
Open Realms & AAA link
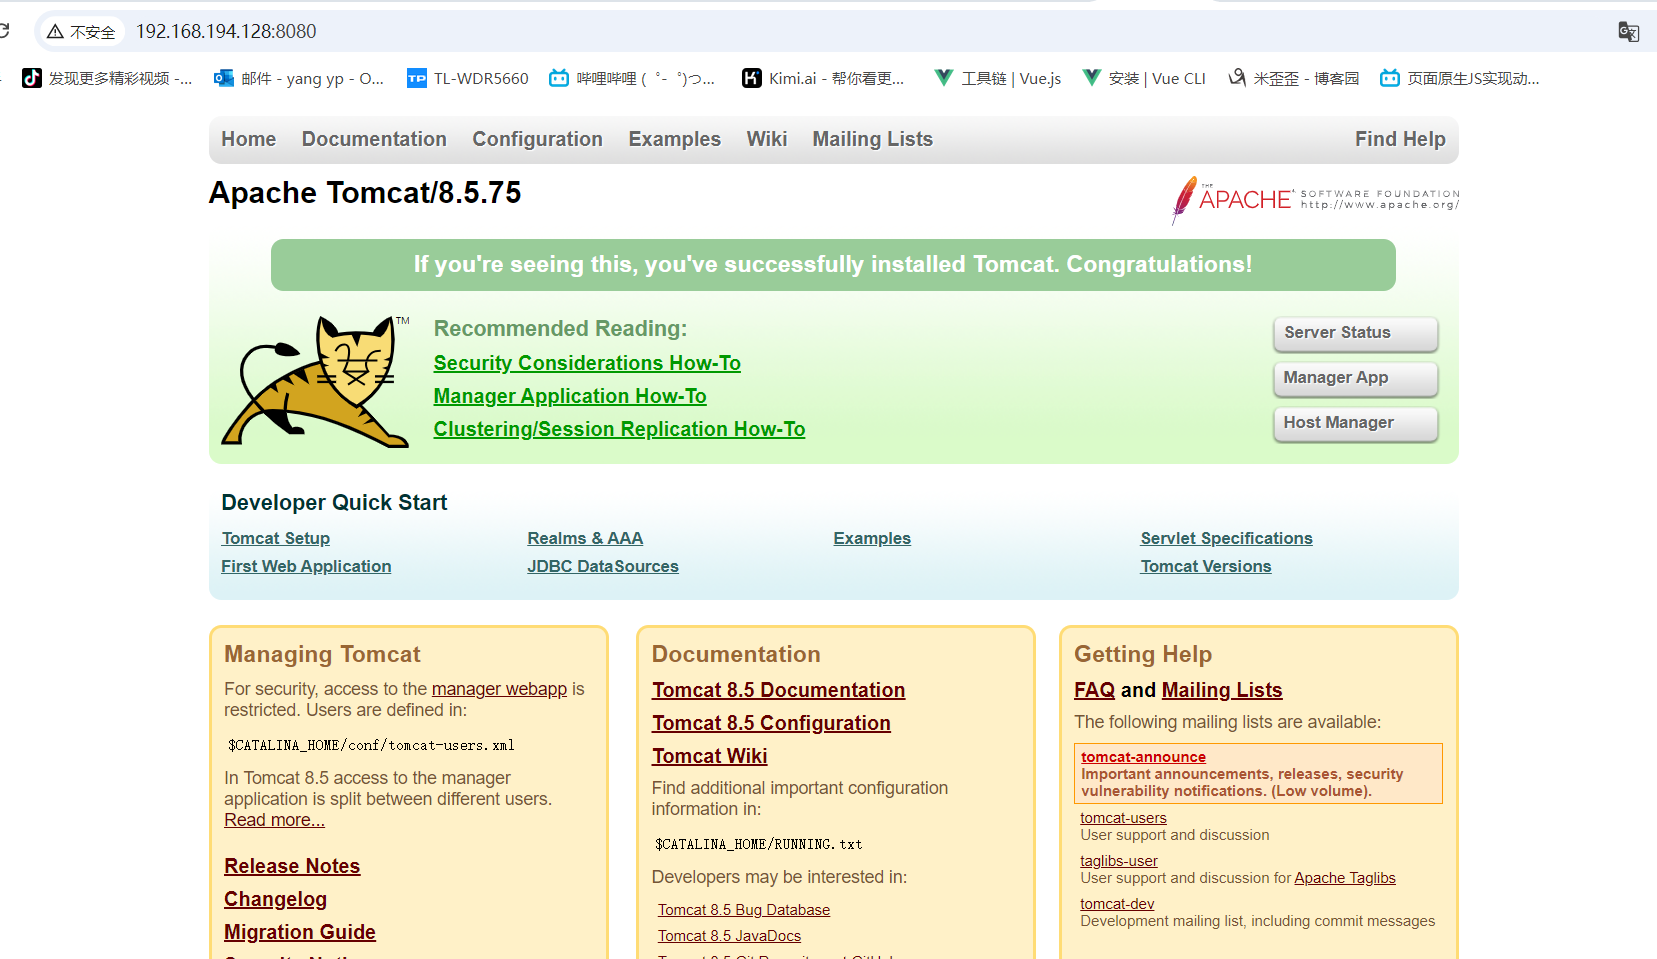(585, 538)
